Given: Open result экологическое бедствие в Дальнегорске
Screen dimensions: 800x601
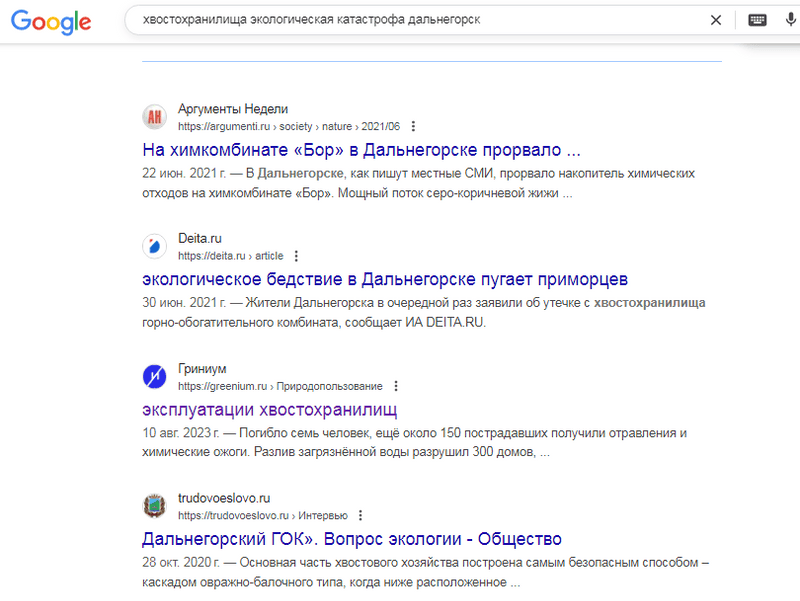Looking at the screenshot, I should pos(385,280).
